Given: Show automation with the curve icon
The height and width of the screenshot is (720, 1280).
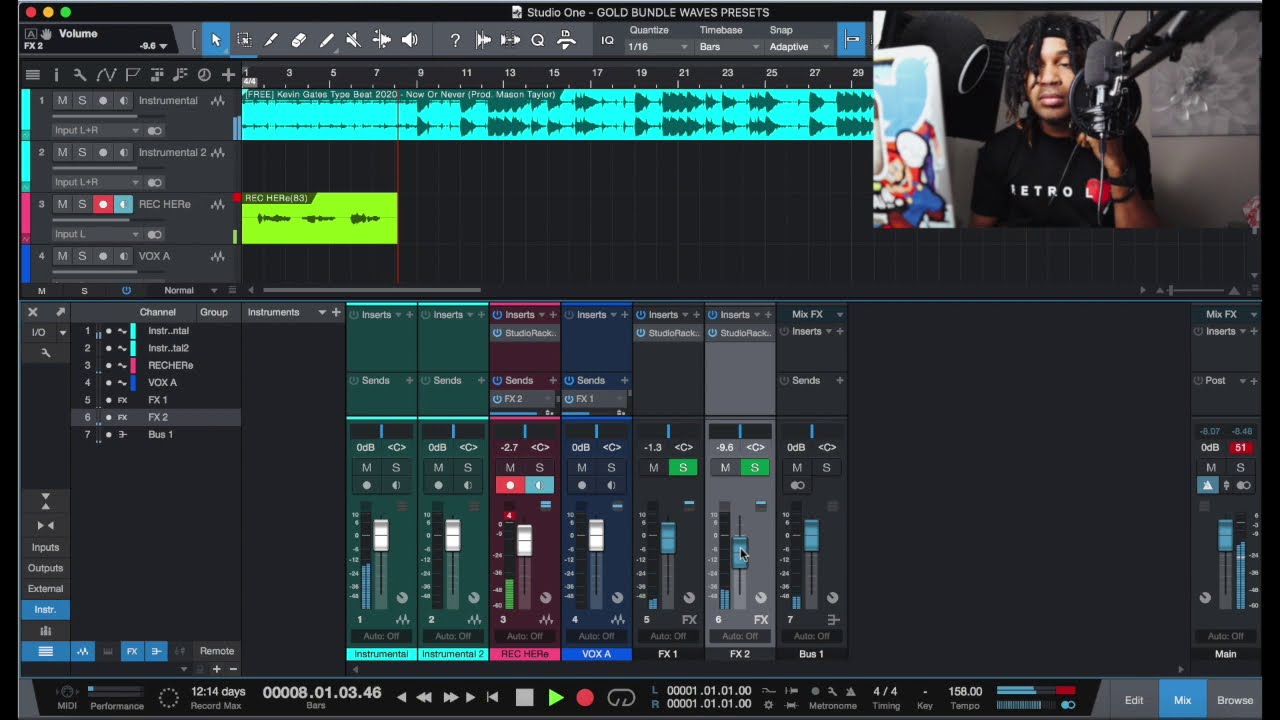Looking at the screenshot, I should click(x=106, y=74).
